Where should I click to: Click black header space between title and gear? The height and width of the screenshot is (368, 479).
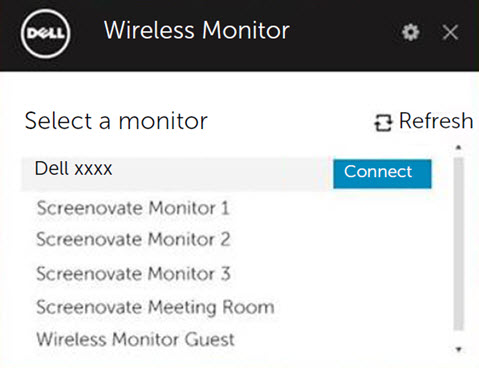pyautogui.click(x=345, y=33)
